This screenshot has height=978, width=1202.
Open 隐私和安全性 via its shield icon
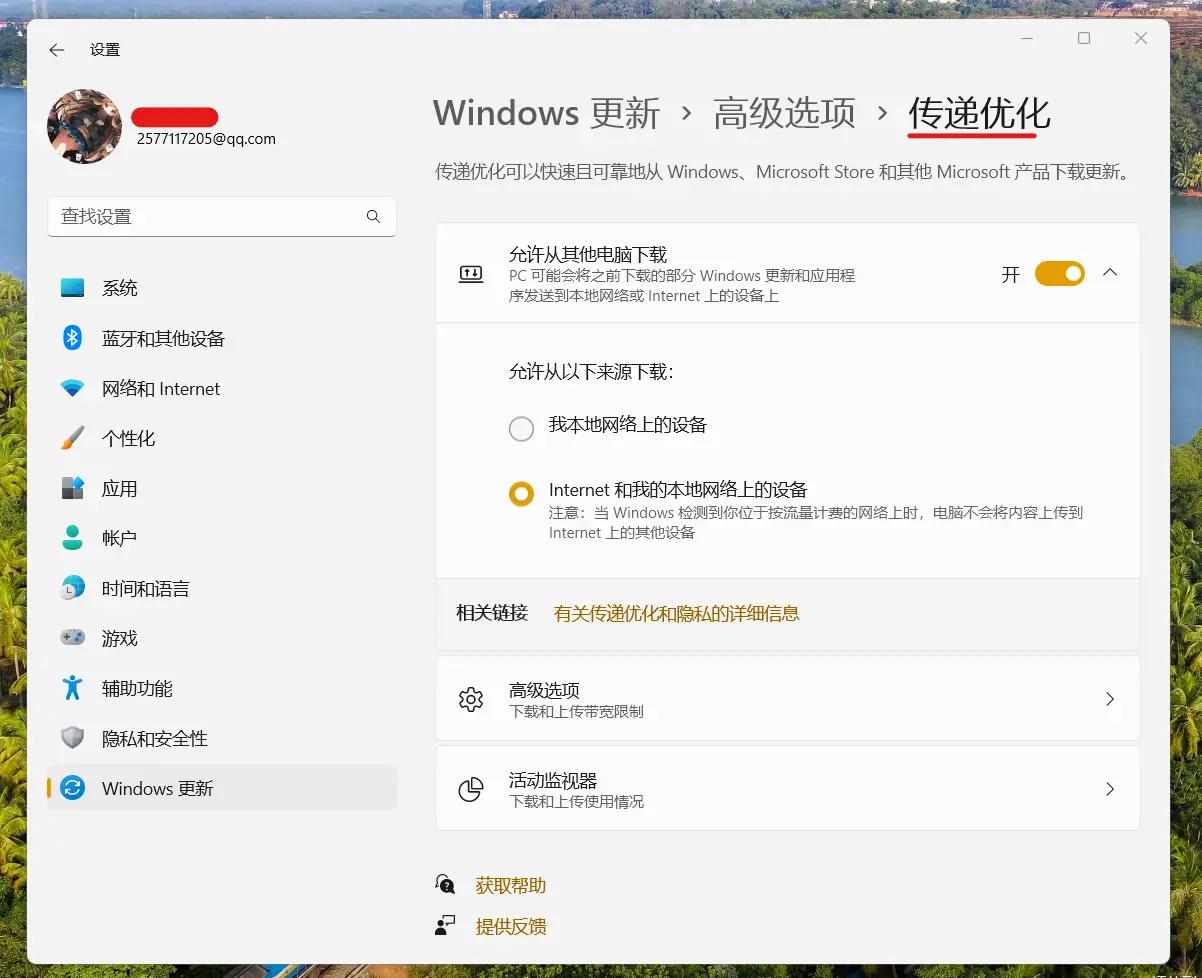tap(72, 738)
